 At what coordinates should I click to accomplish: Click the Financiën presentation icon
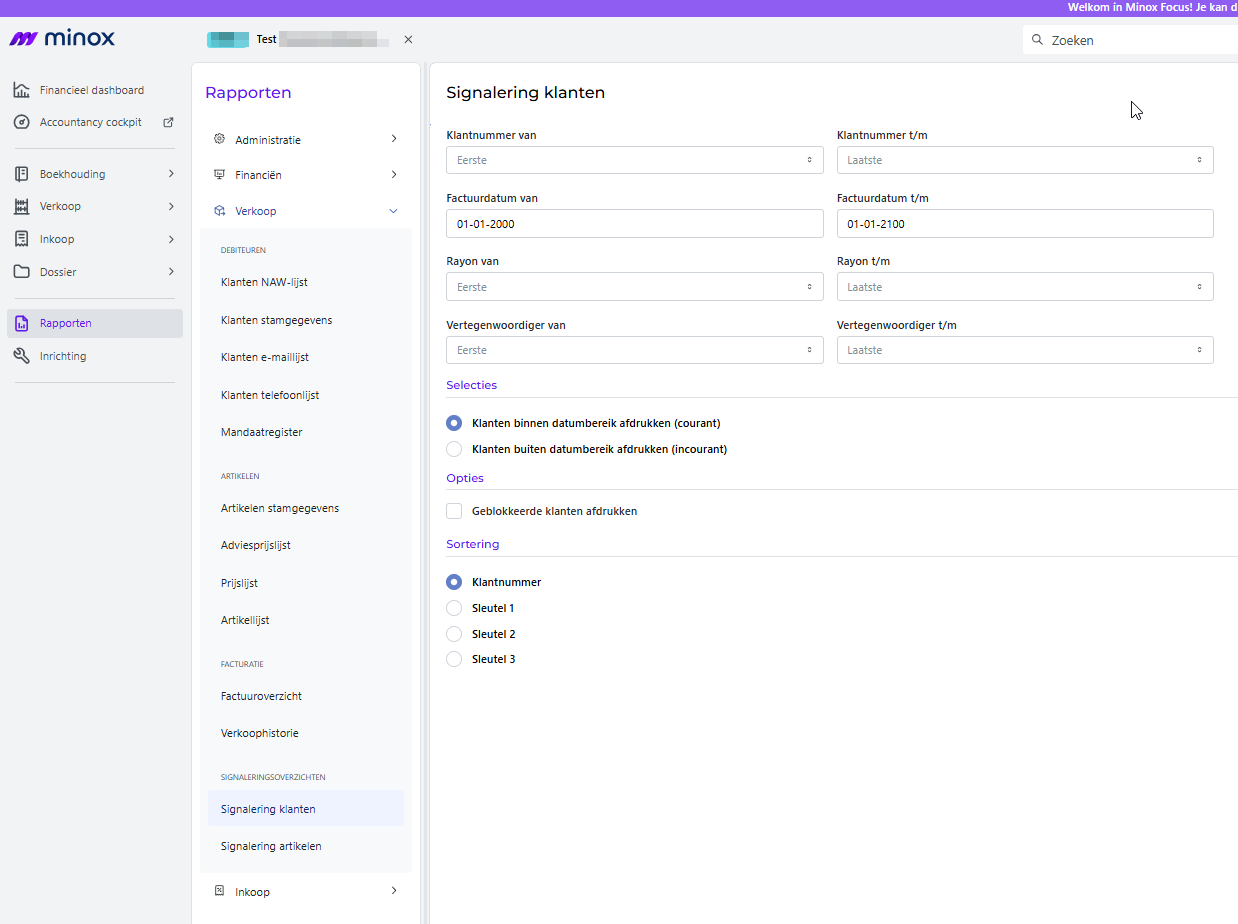[x=219, y=174]
